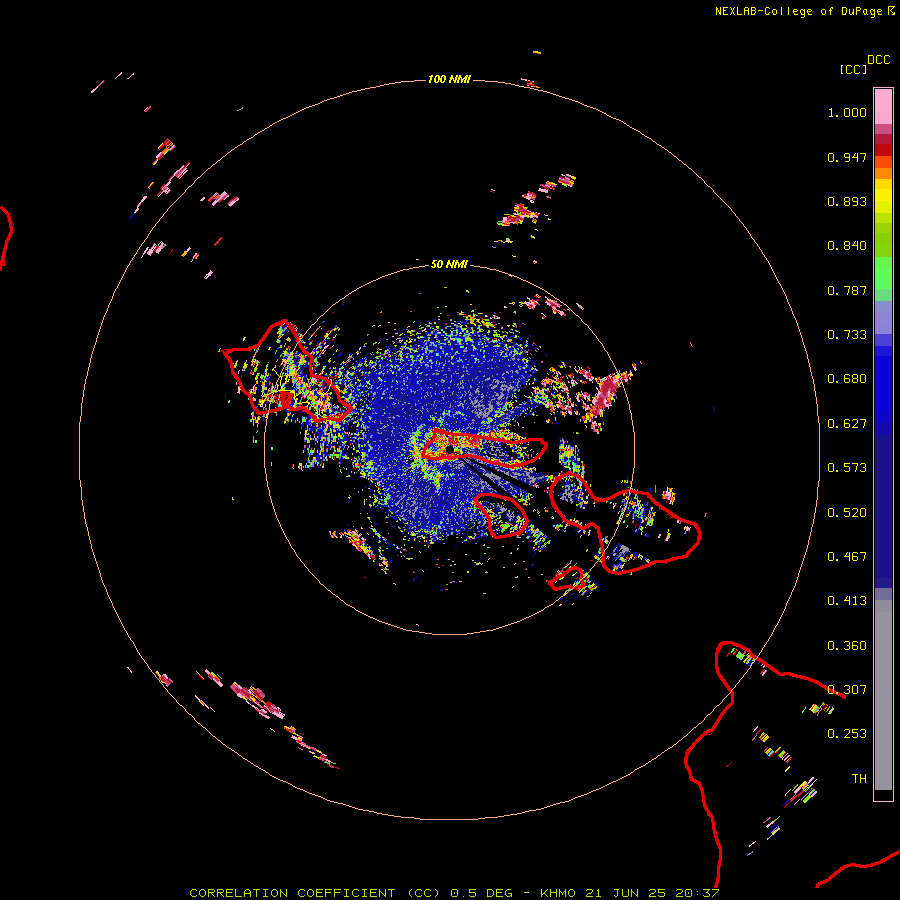Click the TH threshold label
Viewport: 900px width, 900px height.
pos(859,779)
